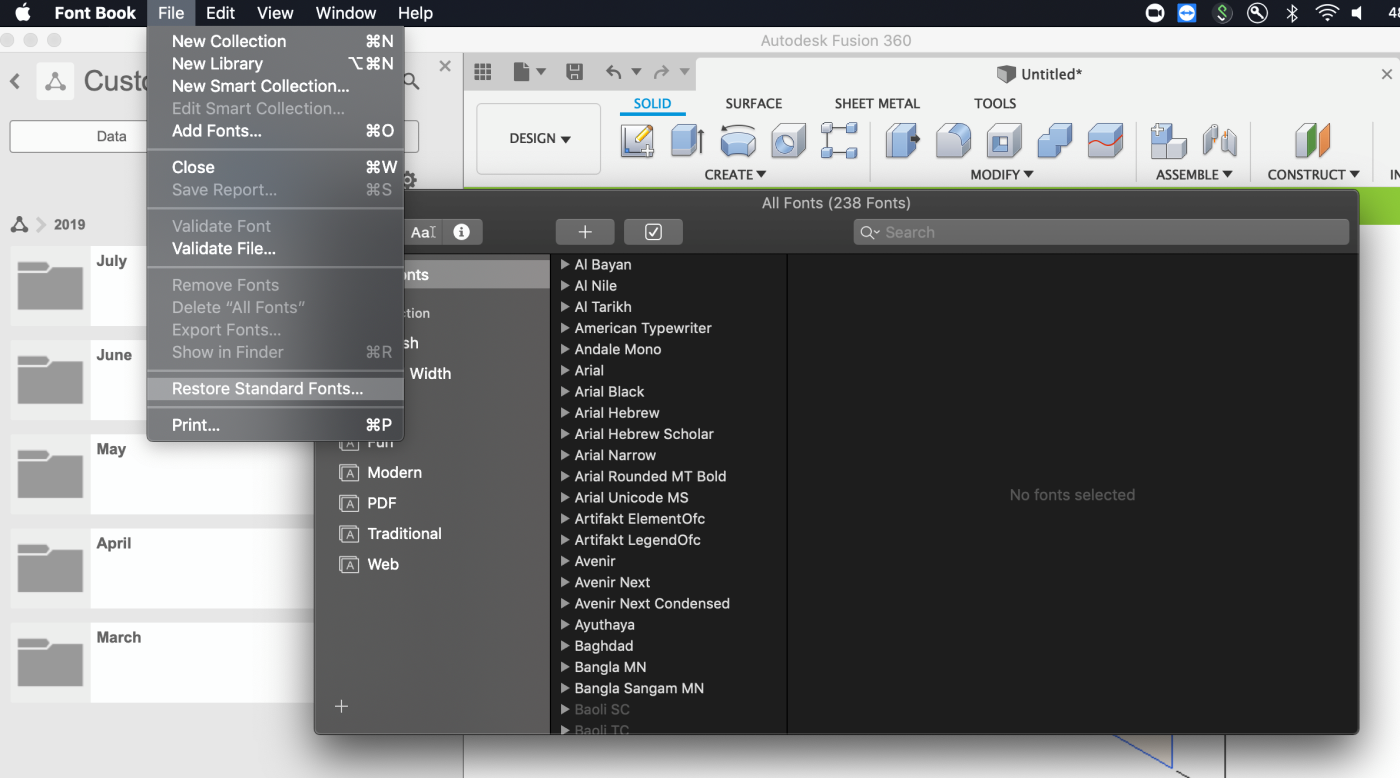
Task: Click the Joint icon in ASSEMBLE group
Action: [x=1220, y=140]
